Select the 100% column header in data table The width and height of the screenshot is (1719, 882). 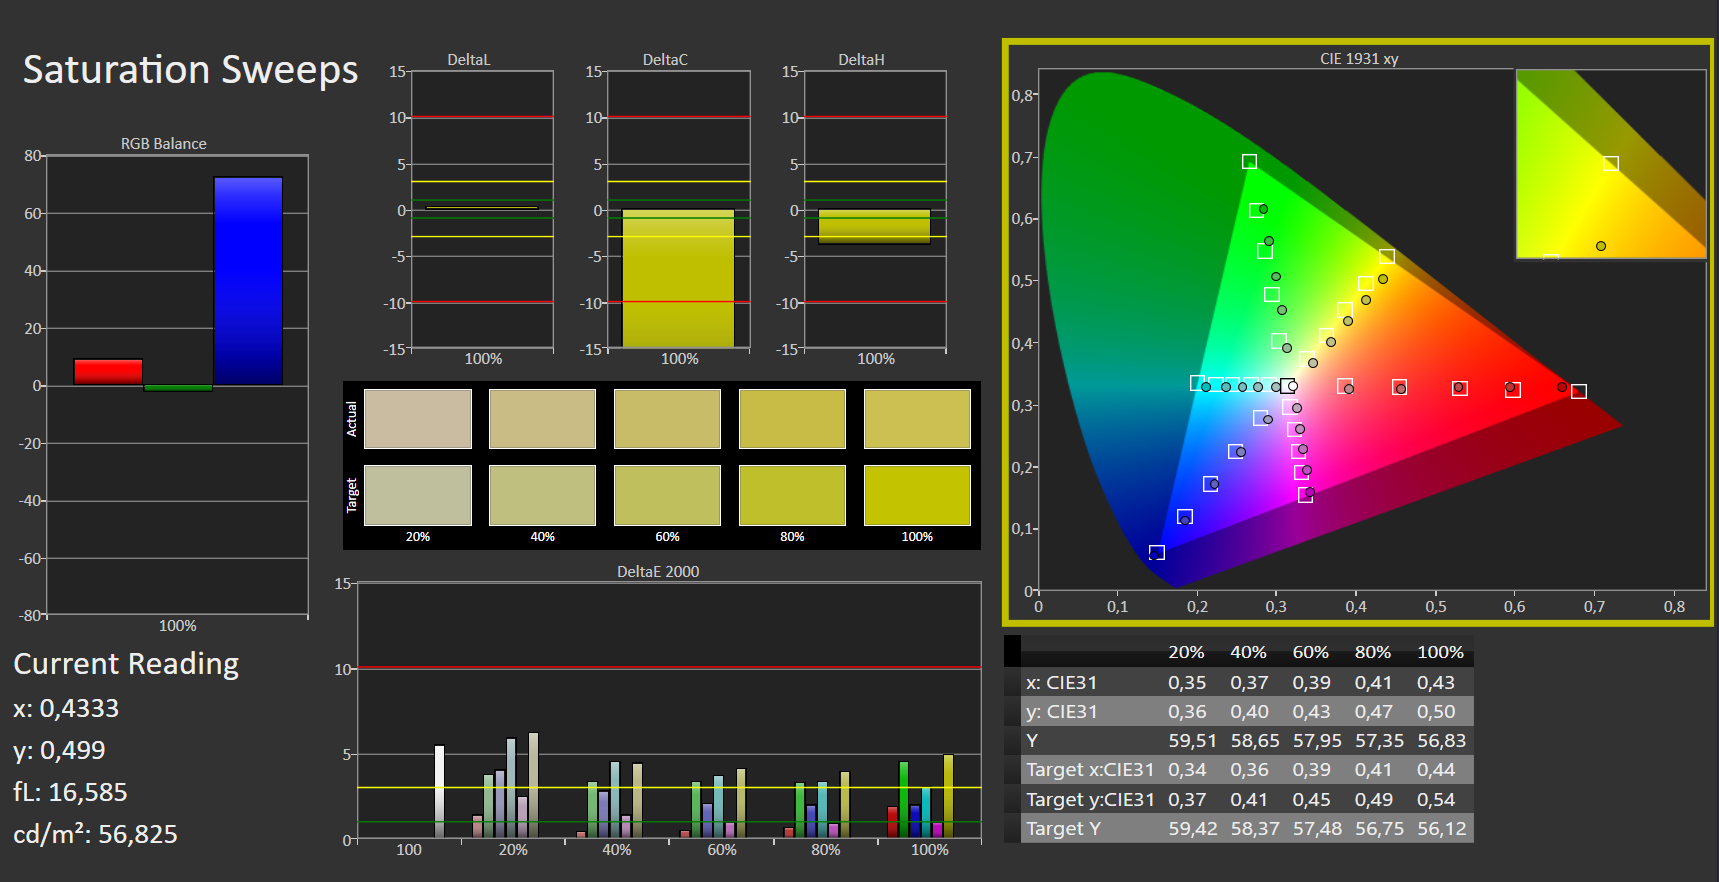(1440, 652)
